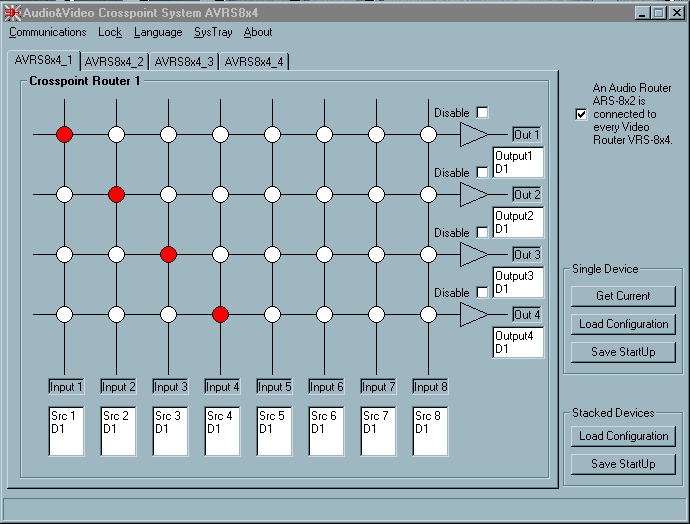Route Input 3 to Out 1 crosspoint
Viewport: 690px width, 524px height.
coord(168,135)
